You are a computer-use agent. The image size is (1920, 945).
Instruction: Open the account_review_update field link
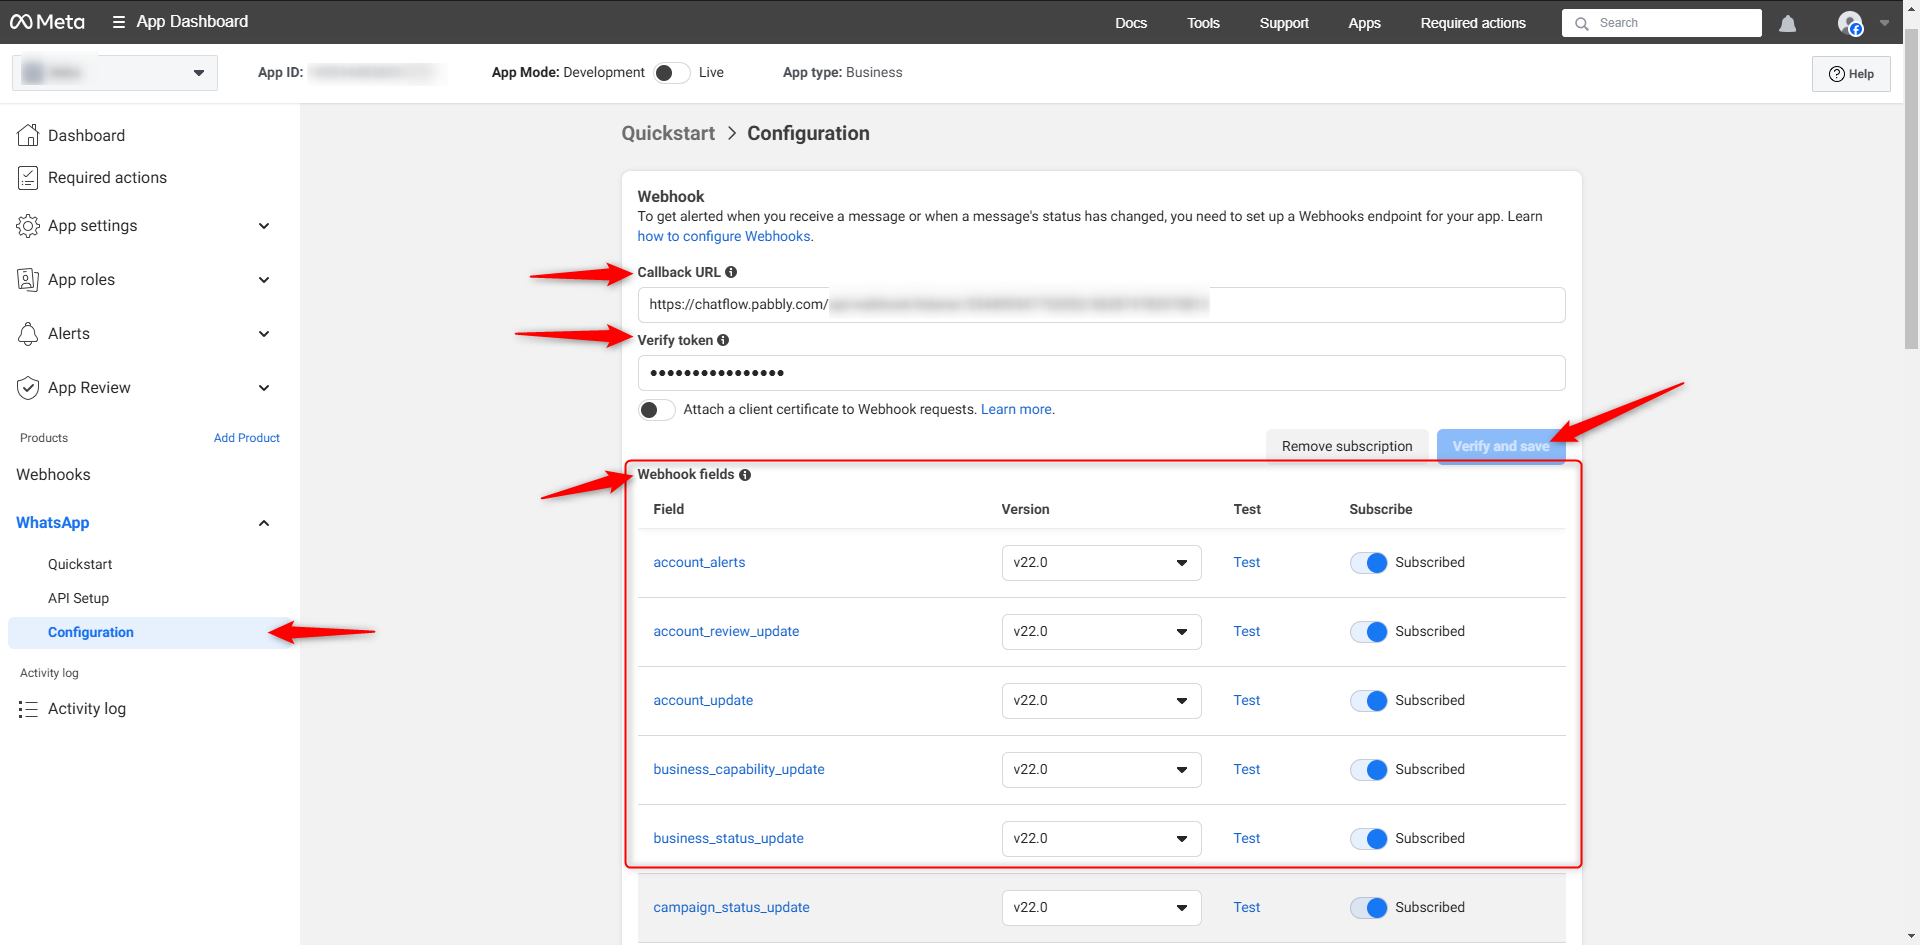[726, 632]
